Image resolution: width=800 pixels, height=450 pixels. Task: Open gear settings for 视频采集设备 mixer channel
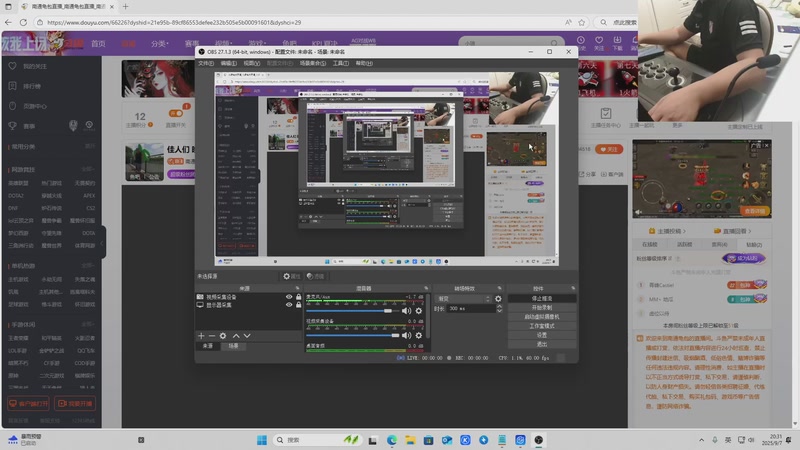(419, 335)
